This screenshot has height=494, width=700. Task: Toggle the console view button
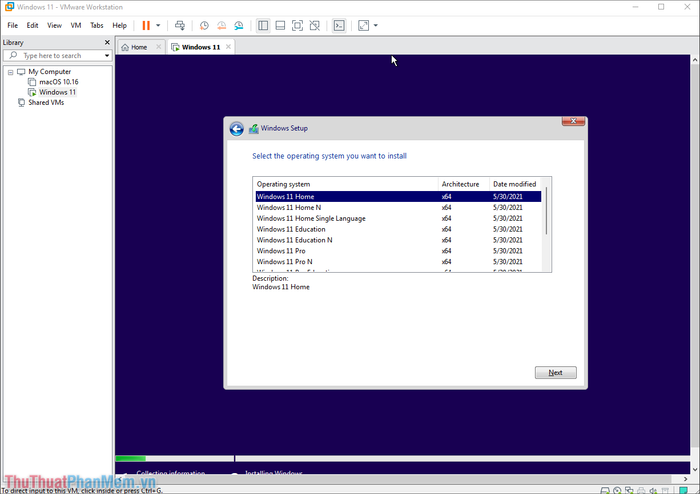click(x=339, y=25)
